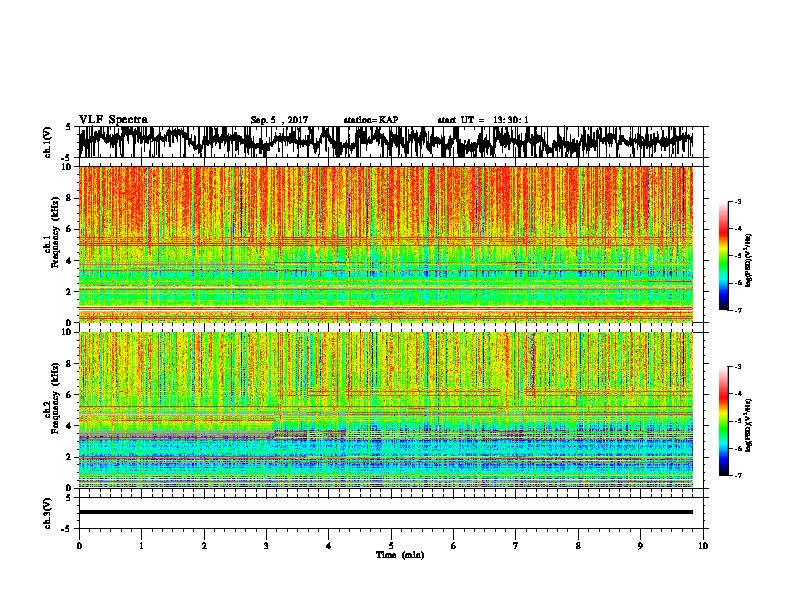The image size is (792, 612).
Task: Click the ch.1 spectrogram color scale bar
Action: coord(723,256)
